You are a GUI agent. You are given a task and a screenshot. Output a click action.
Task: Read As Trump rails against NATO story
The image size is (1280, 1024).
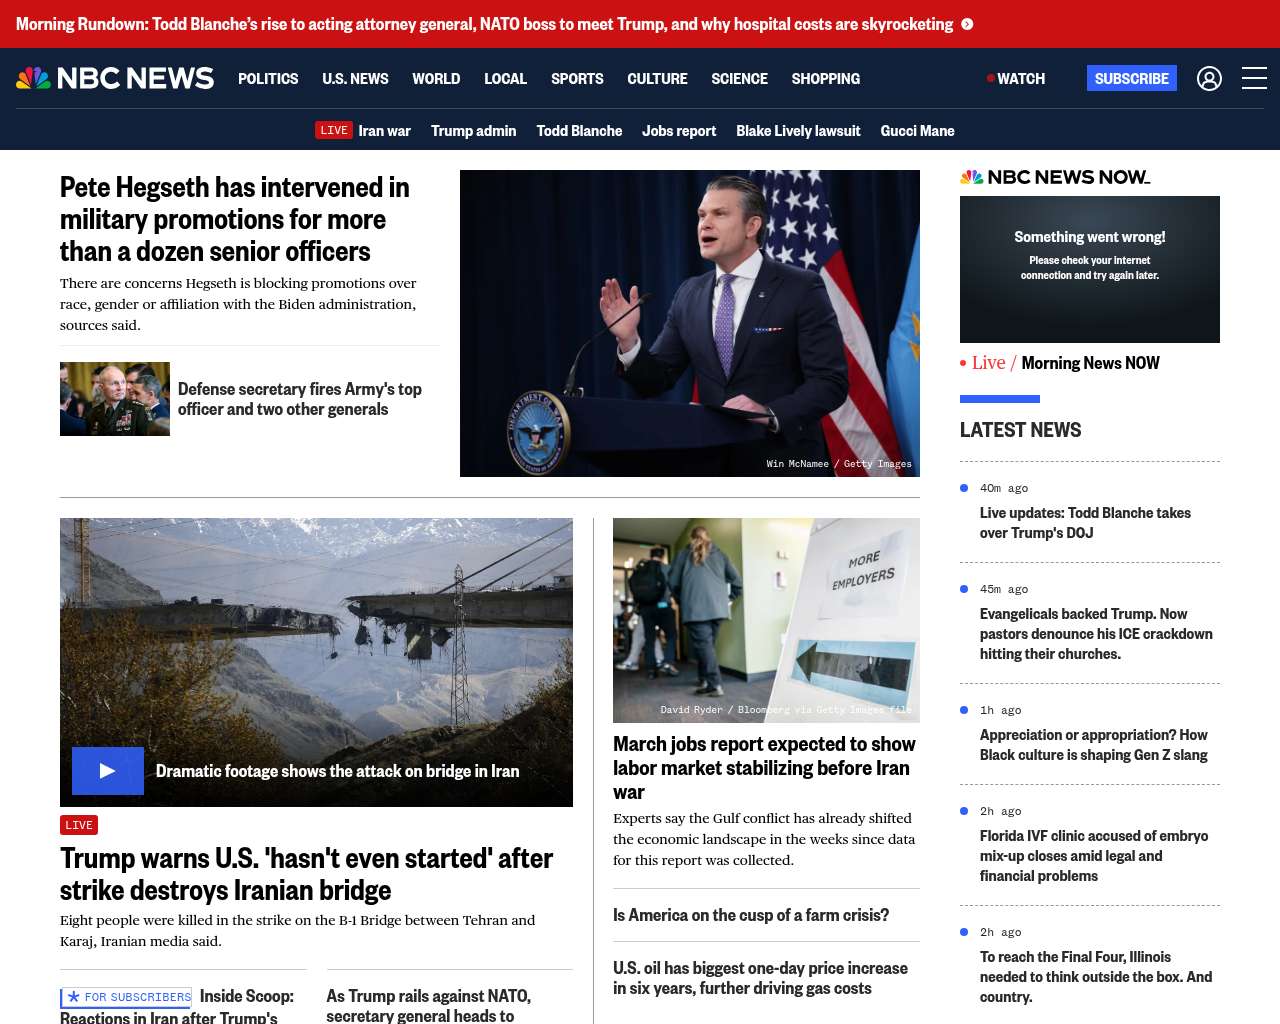[428, 1005]
